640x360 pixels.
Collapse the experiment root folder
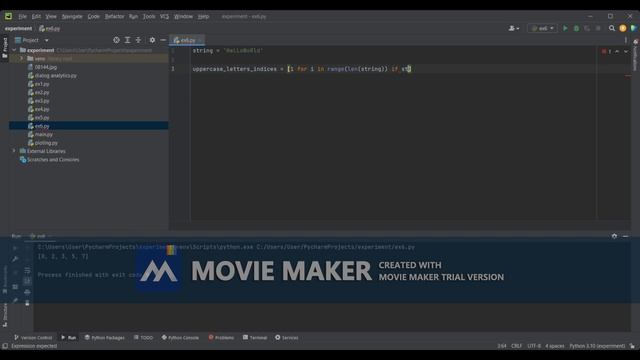(14, 50)
